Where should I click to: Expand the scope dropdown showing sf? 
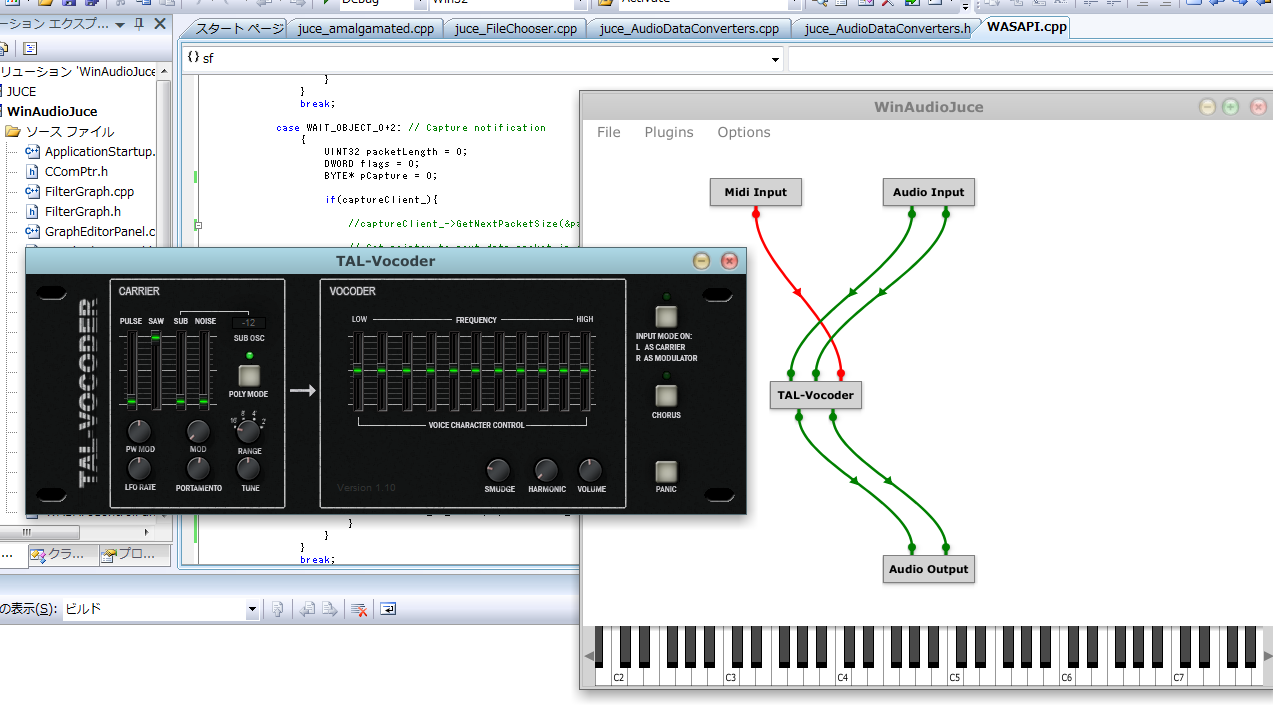[x=775, y=59]
